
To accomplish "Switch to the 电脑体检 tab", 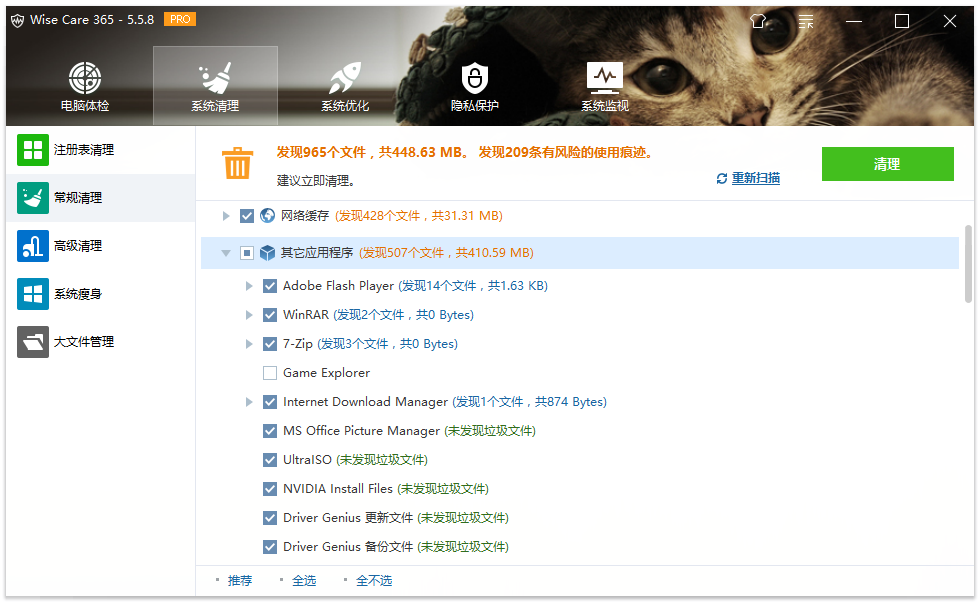I will 85,86.
